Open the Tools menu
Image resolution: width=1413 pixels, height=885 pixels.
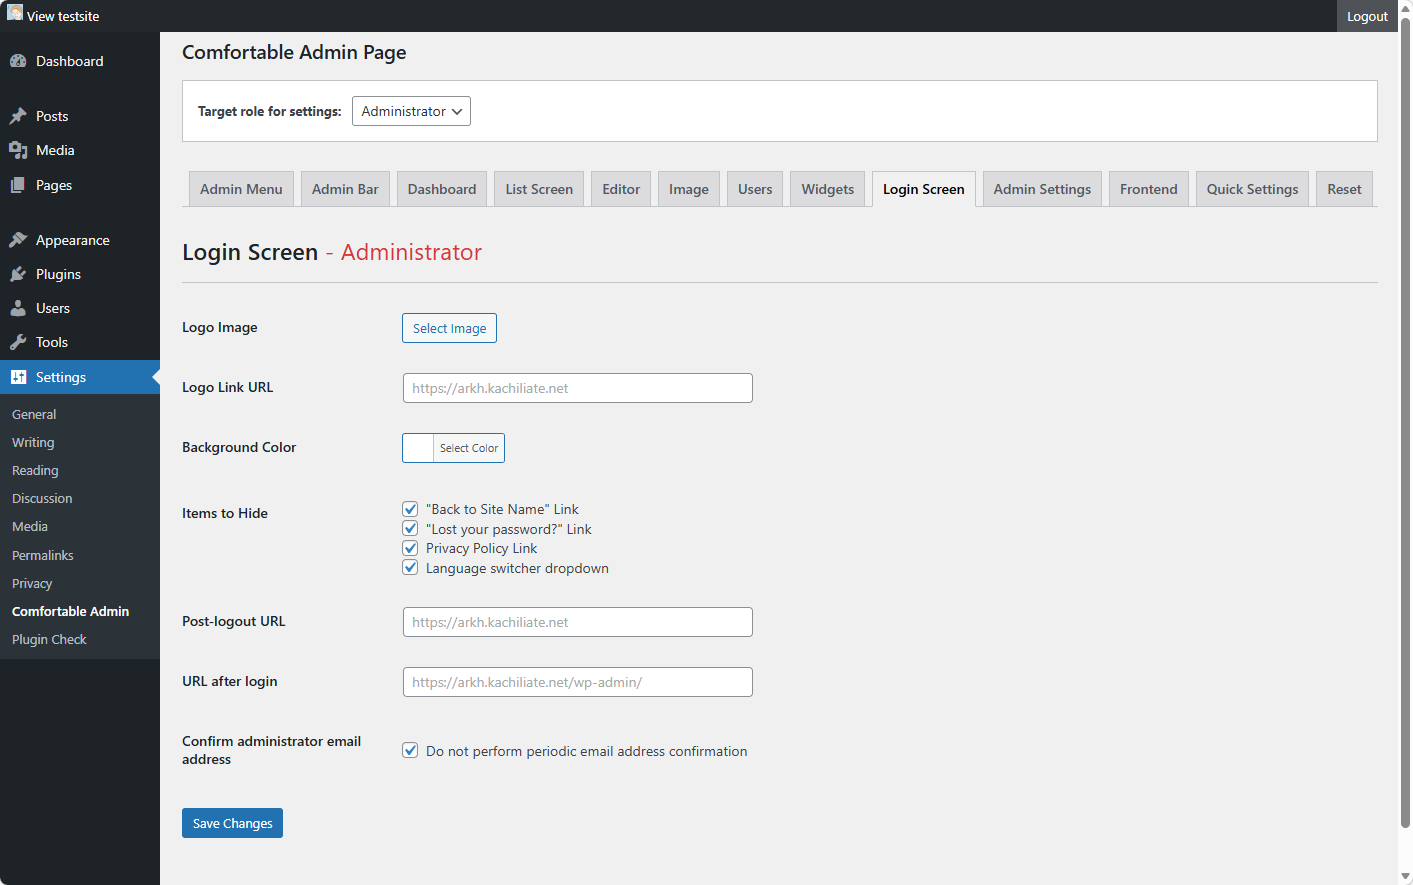(x=80, y=342)
